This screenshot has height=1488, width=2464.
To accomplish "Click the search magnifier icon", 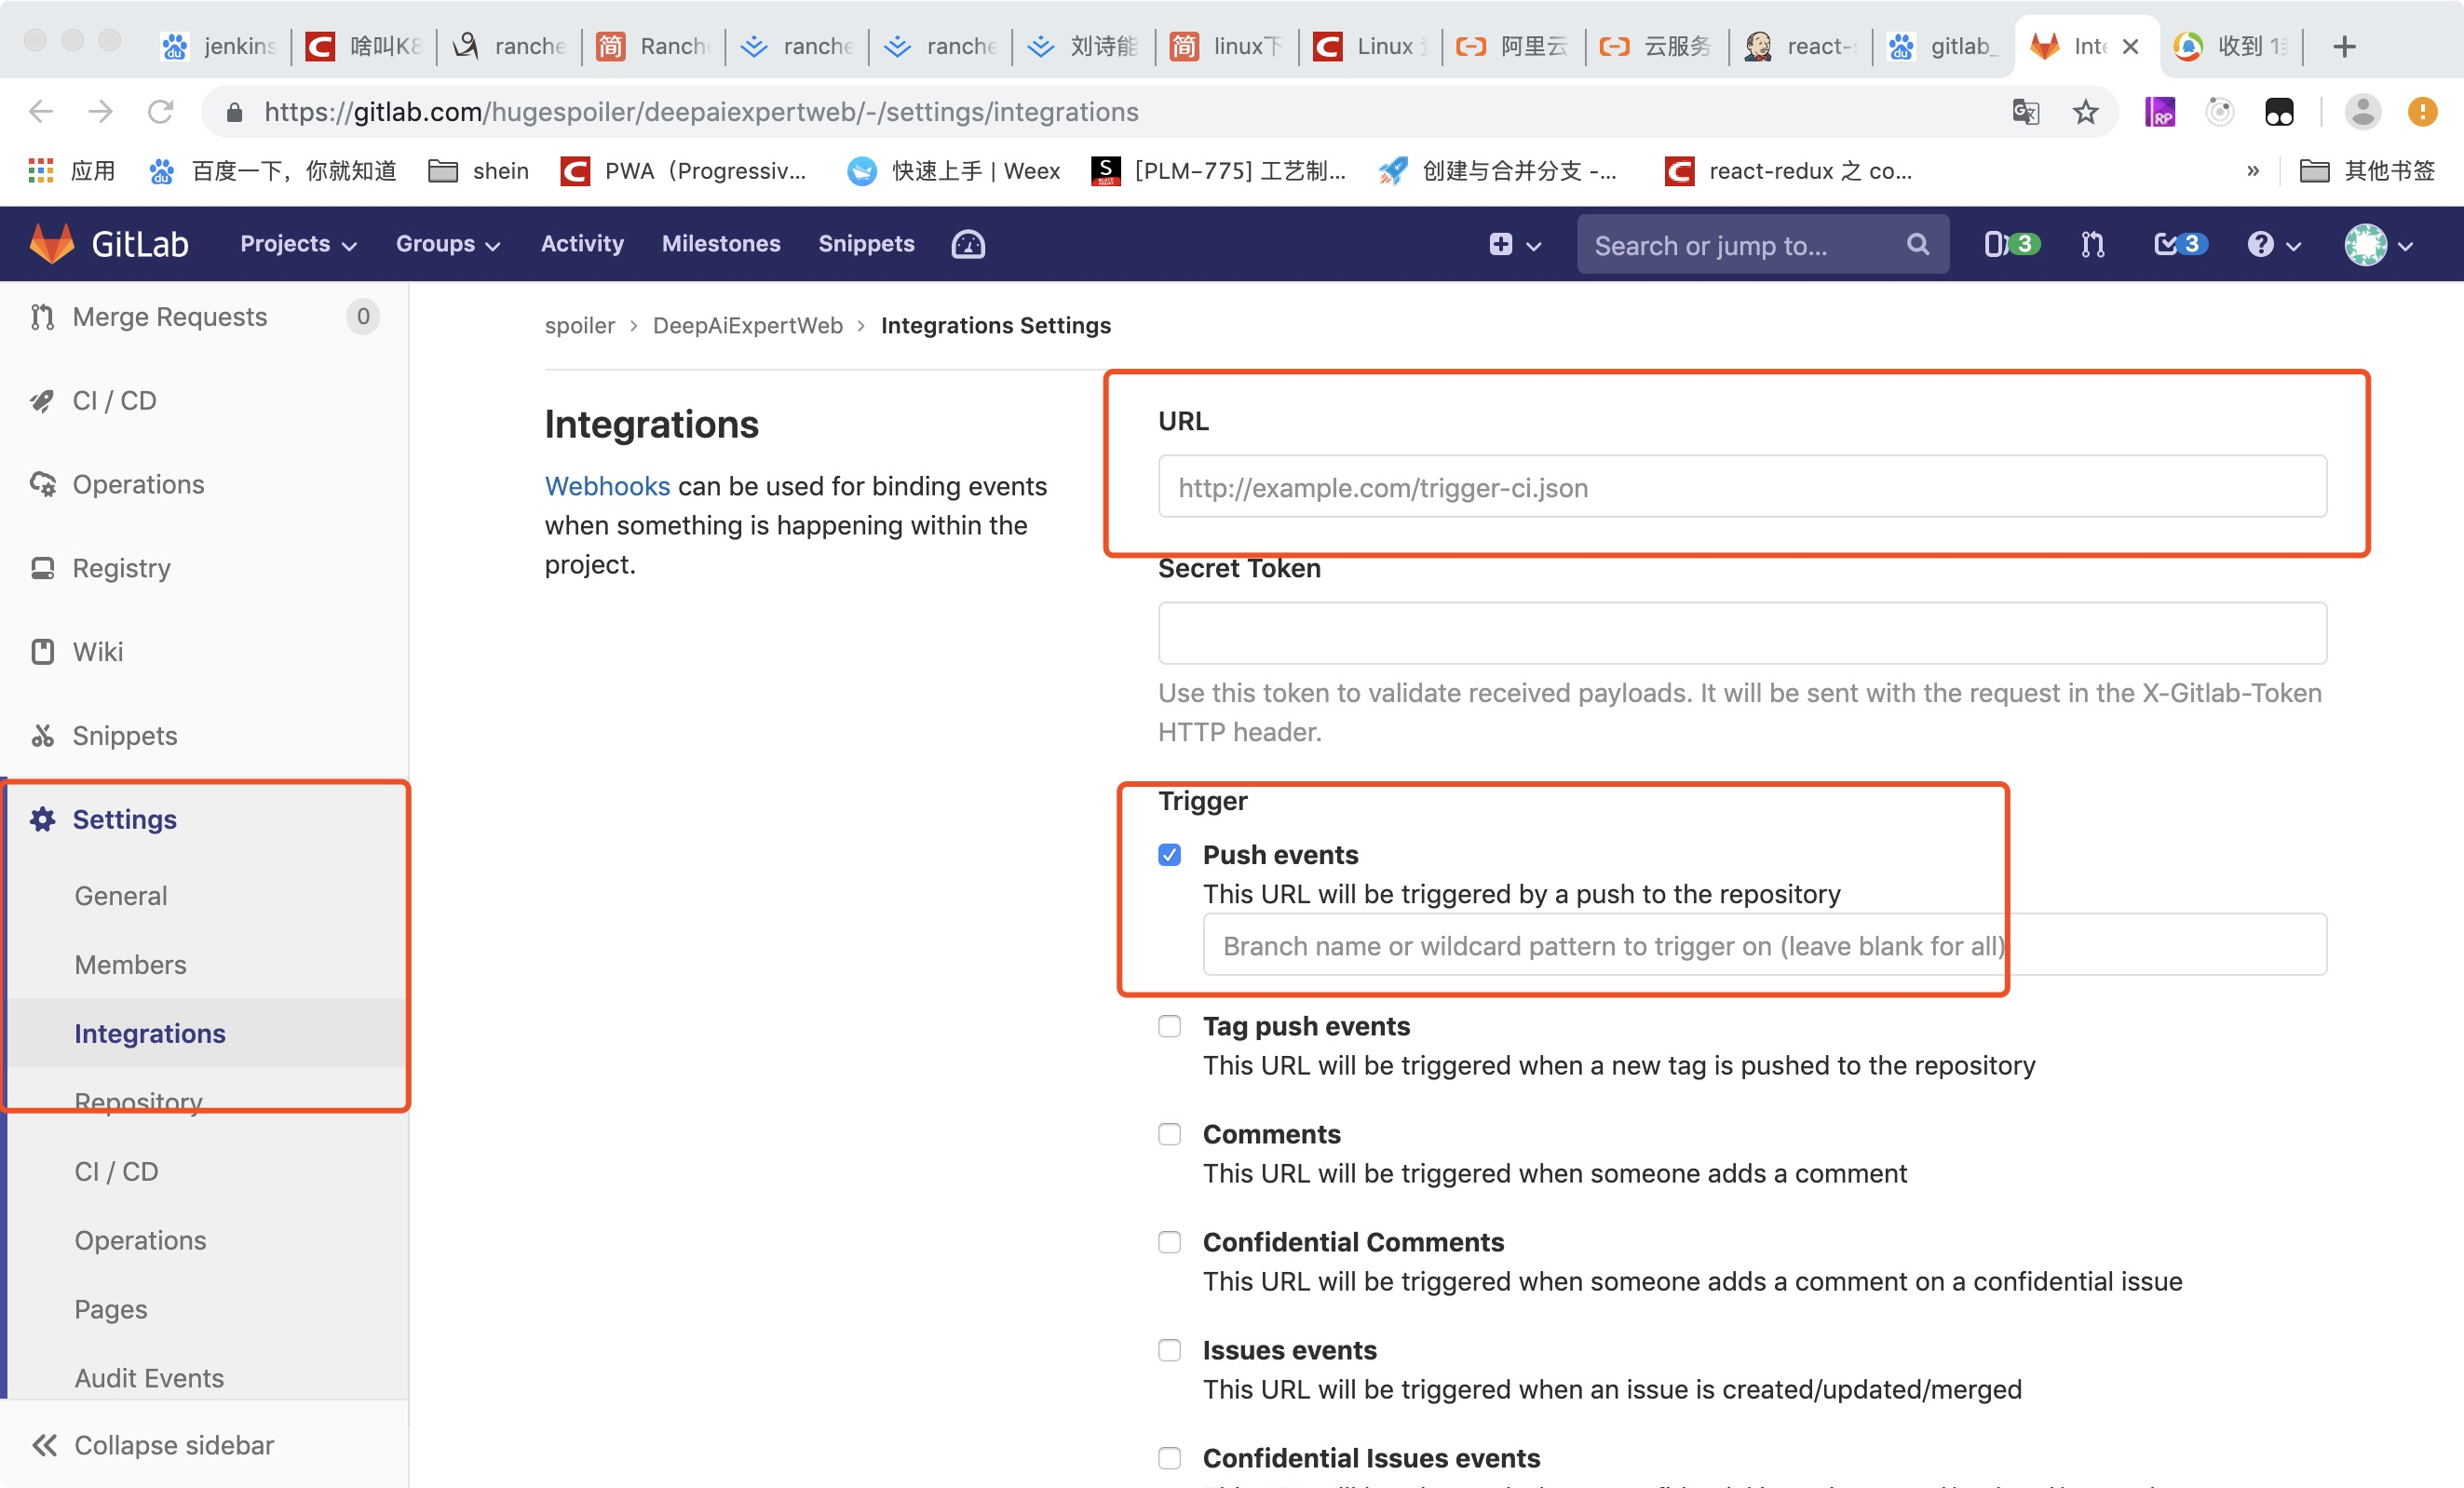I will coord(1917,244).
